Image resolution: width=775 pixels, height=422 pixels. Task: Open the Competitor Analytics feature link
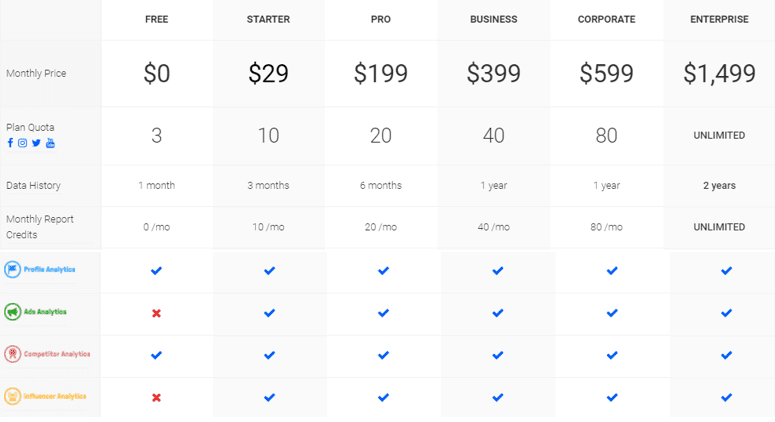[57, 354]
